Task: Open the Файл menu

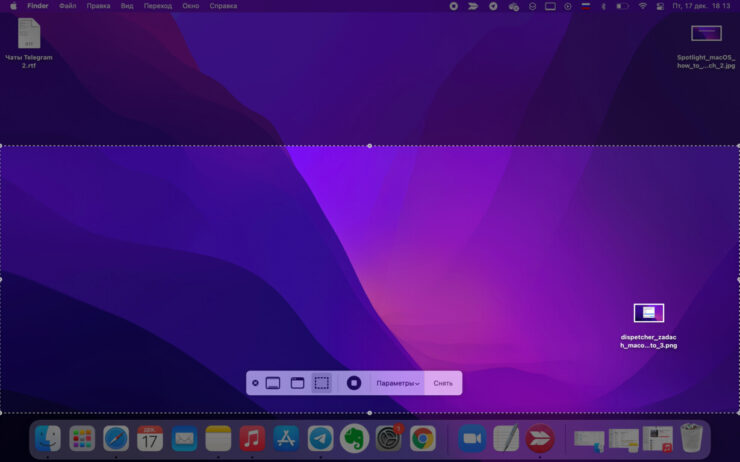Action: pyautogui.click(x=67, y=6)
